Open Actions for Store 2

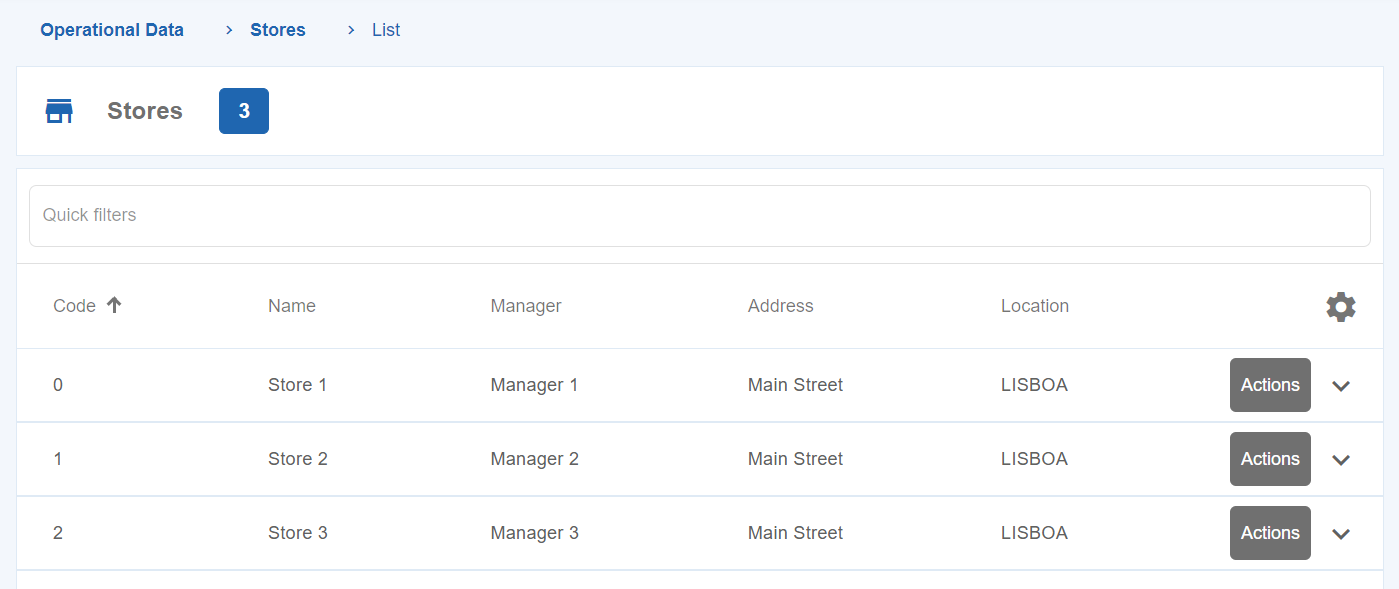(x=1269, y=459)
